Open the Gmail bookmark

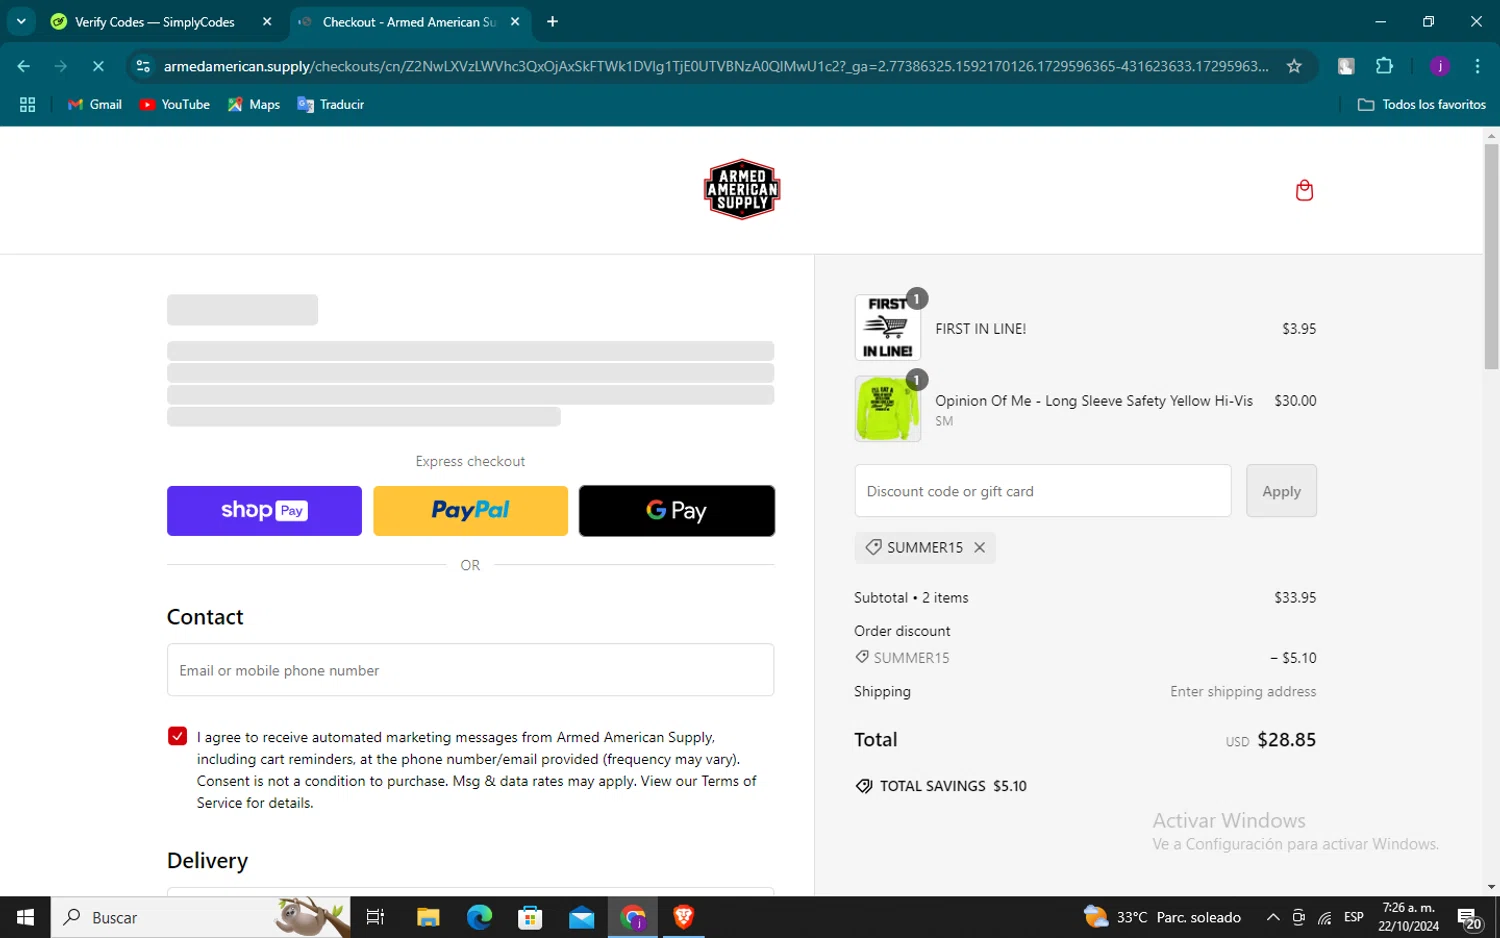point(95,105)
